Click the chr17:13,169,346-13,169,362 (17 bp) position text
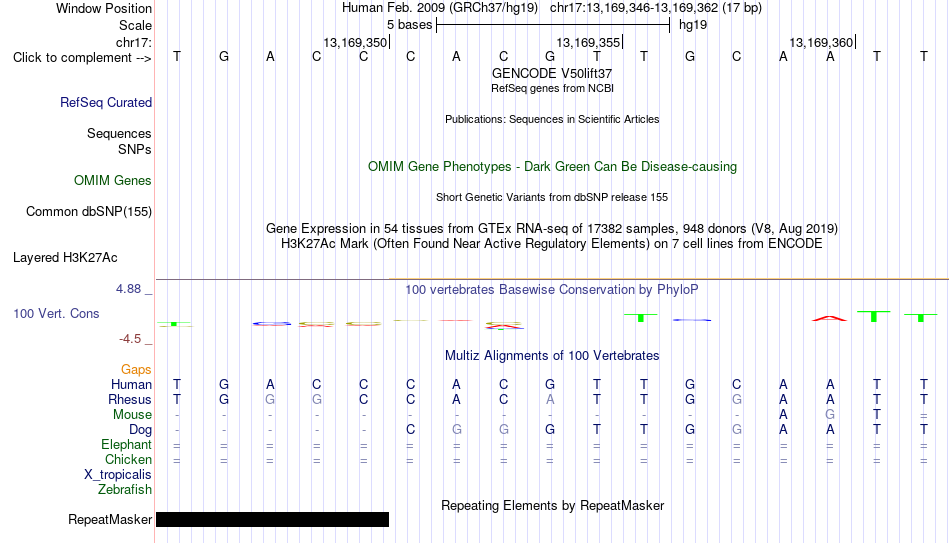 (x=656, y=8)
